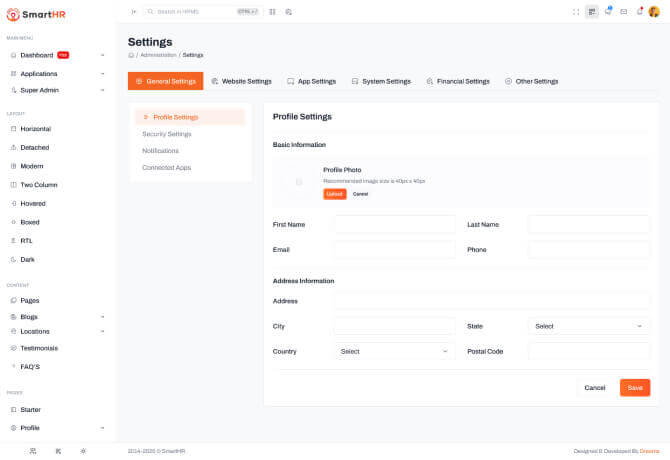Switch to the Financial Settings tab

pos(458,81)
